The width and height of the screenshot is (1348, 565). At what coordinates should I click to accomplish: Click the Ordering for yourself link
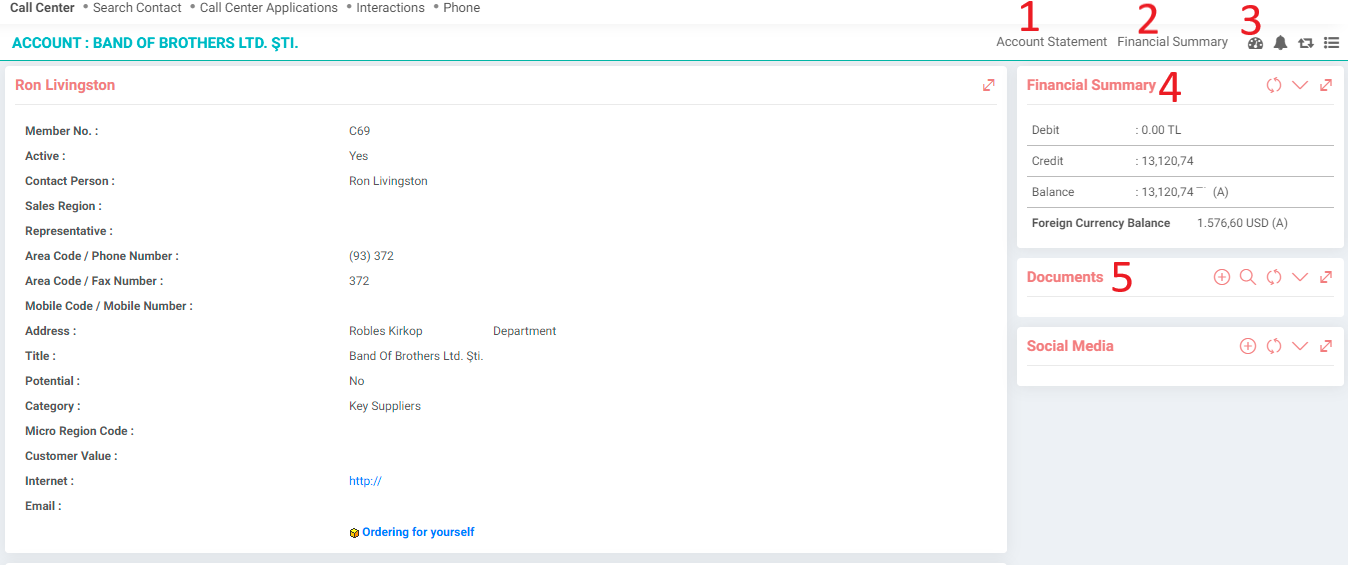point(418,532)
